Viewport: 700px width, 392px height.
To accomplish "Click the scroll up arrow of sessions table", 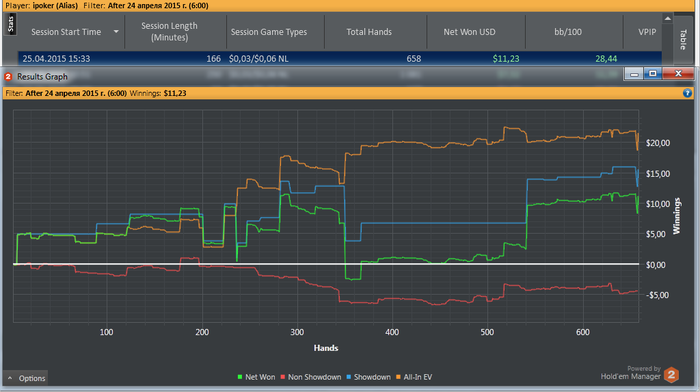I will [667, 19].
